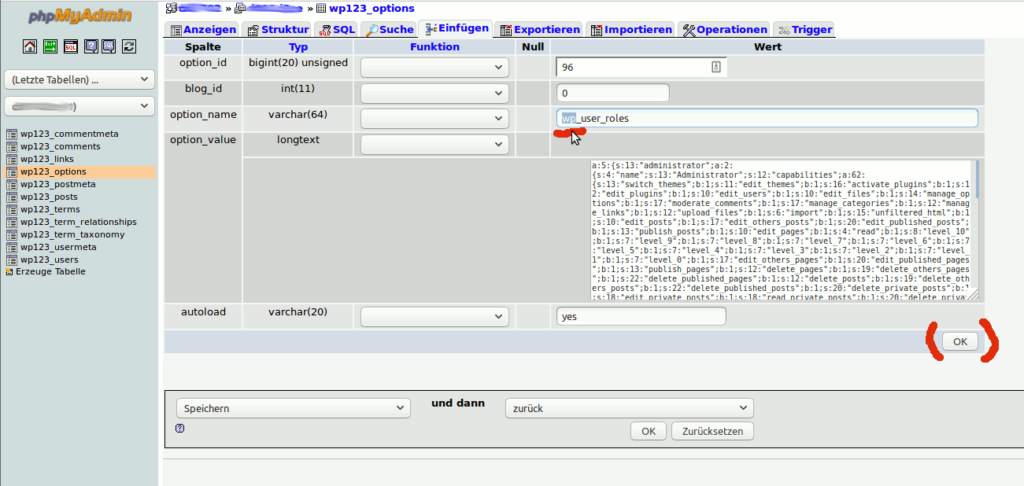This screenshot has height=486, width=1024.
Task: Open the SQL query window icon
Action: click(x=70, y=46)
